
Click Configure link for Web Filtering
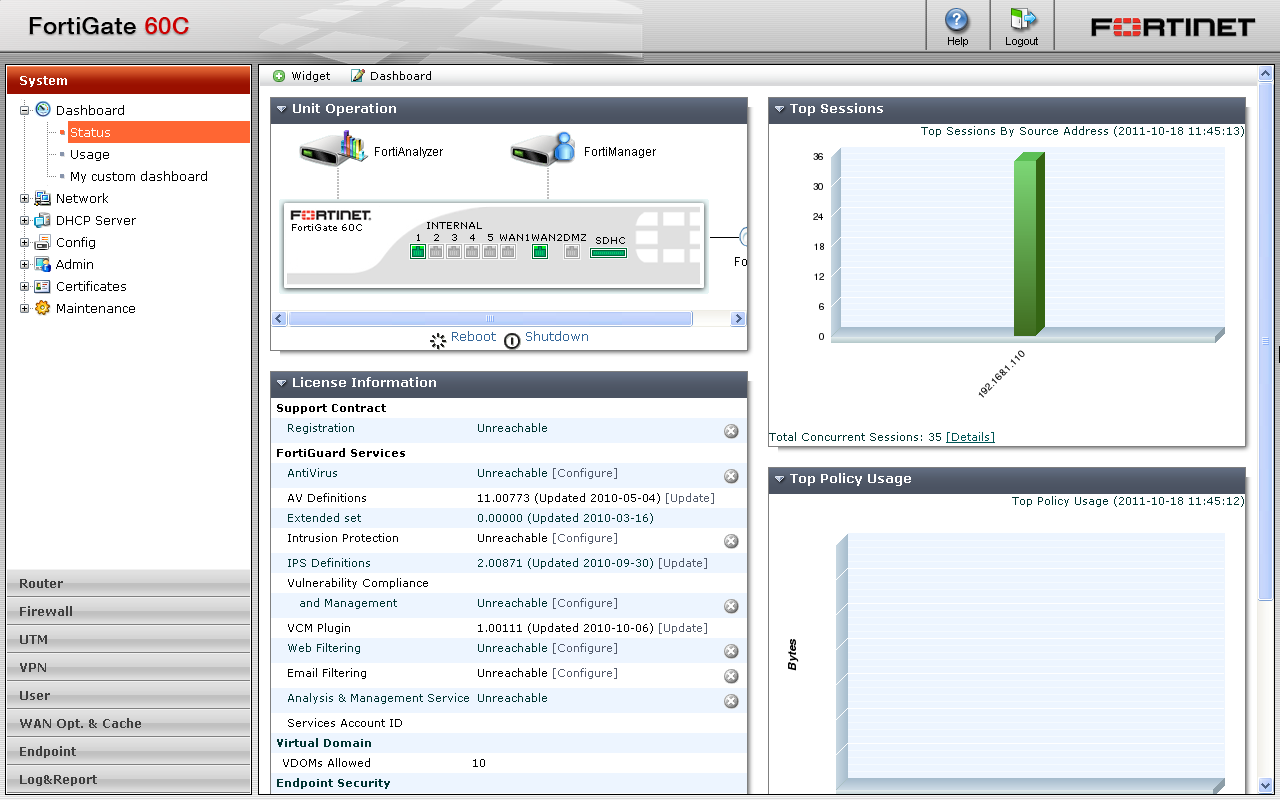(x=585, y=648)
